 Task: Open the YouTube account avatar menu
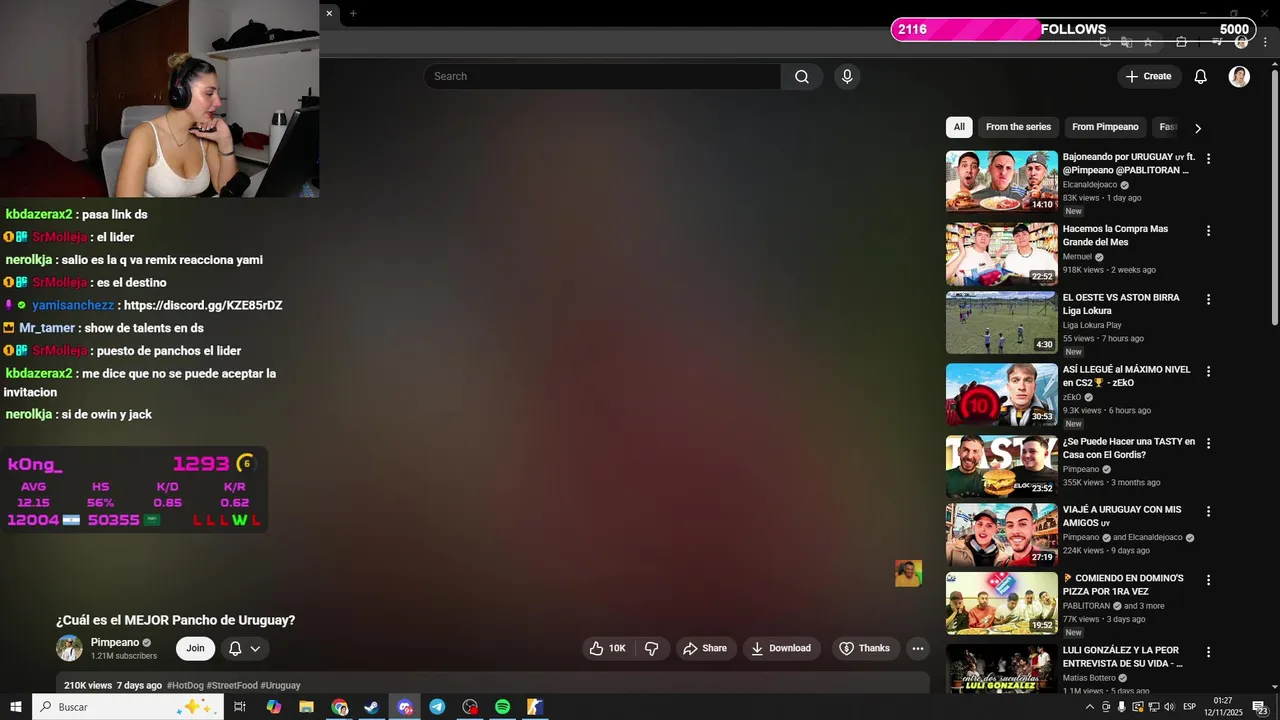coord(1239,77)
